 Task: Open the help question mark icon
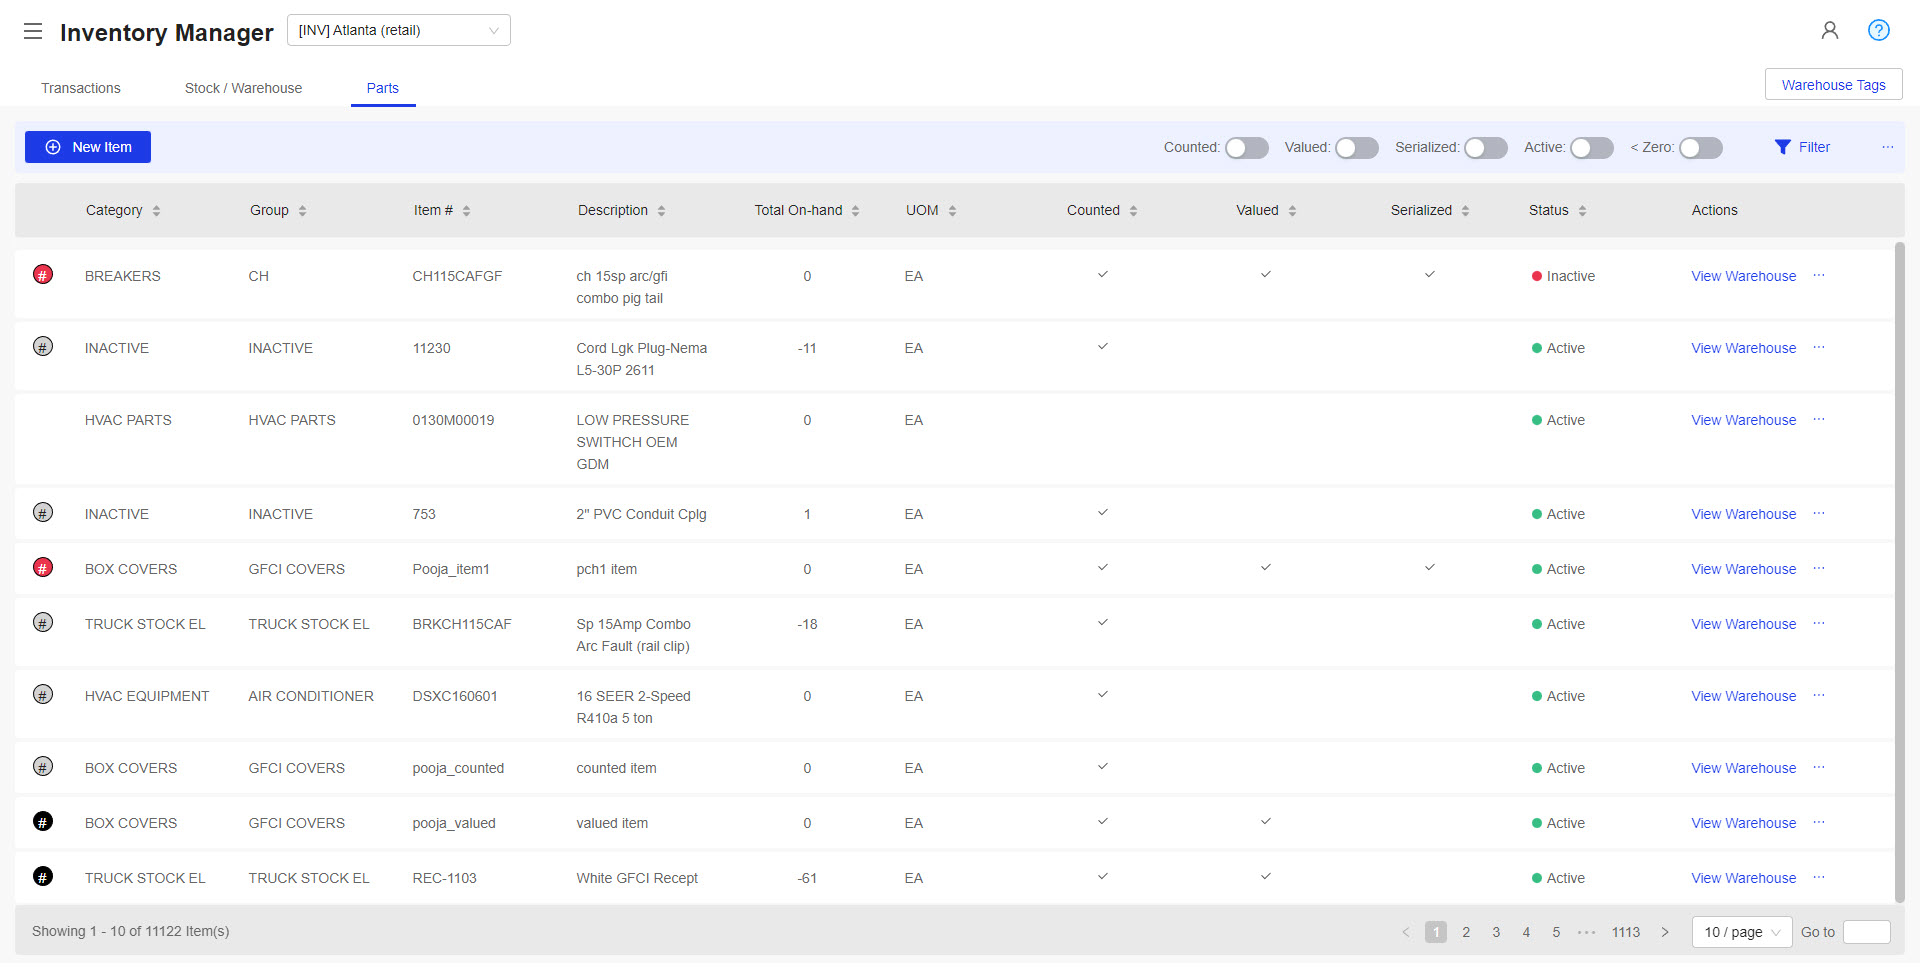click(x=1879, y=30)
